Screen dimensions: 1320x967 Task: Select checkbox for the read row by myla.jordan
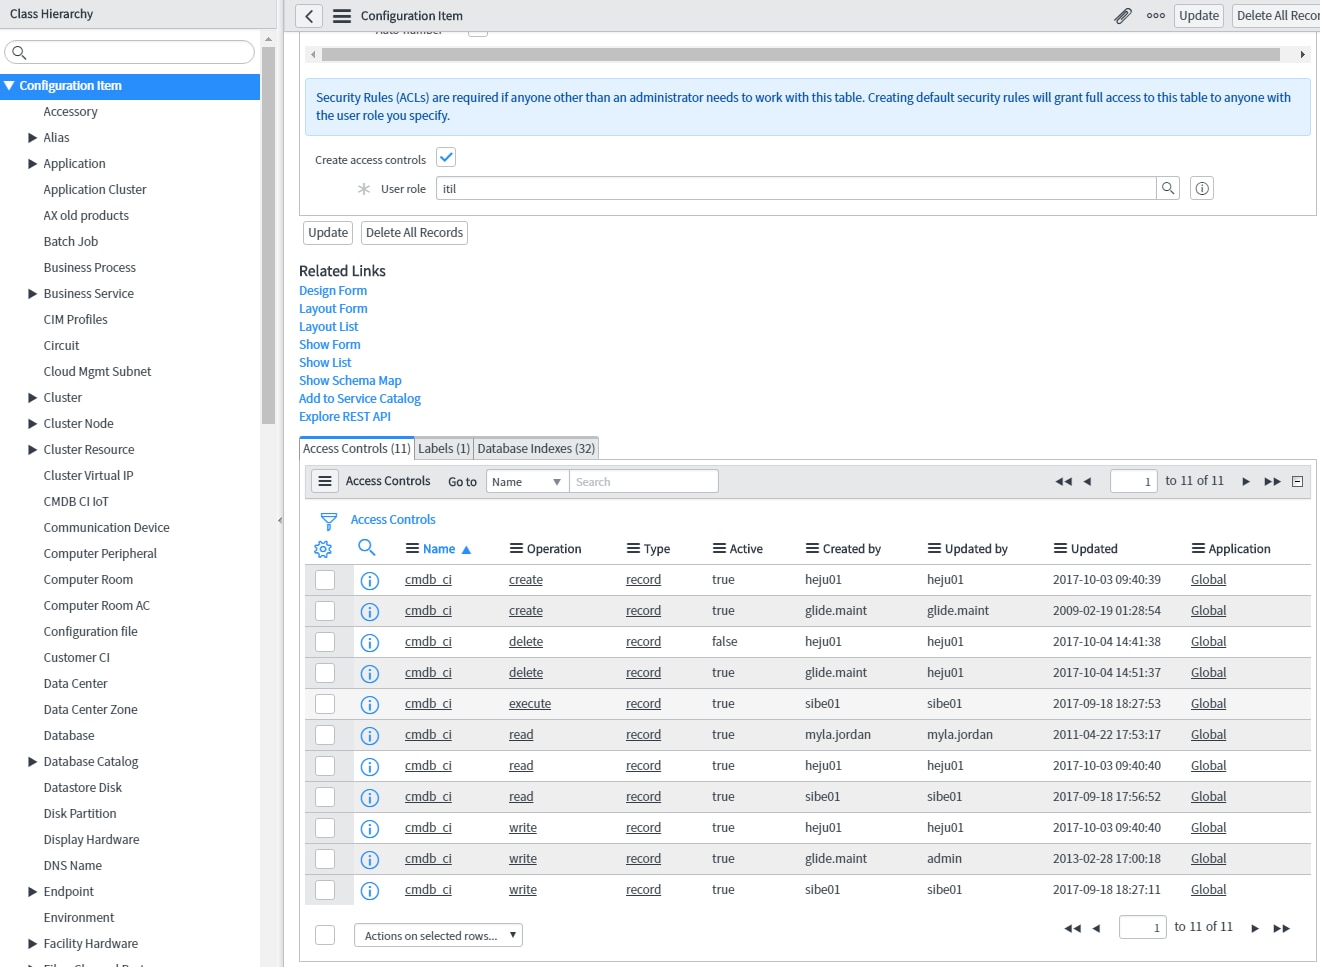click(x=325, y=735)
